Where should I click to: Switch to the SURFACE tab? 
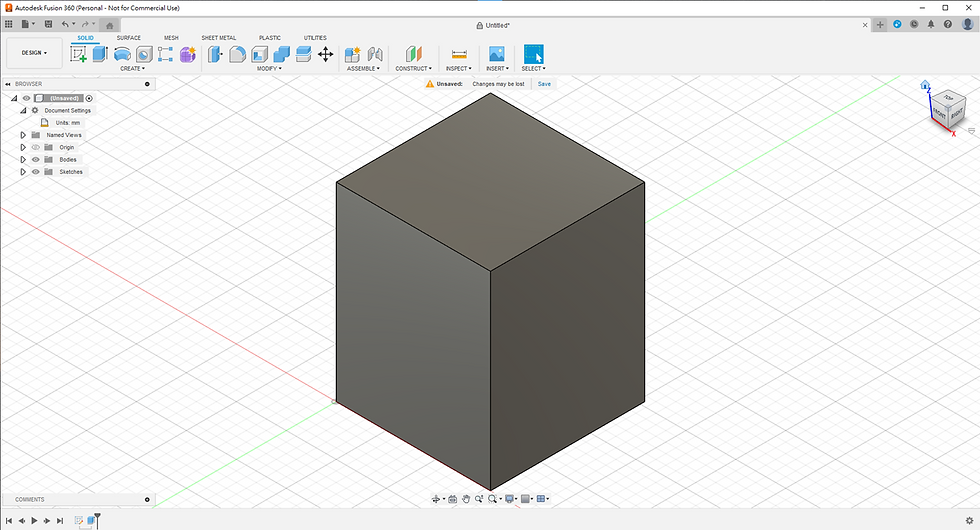(129, 38)
